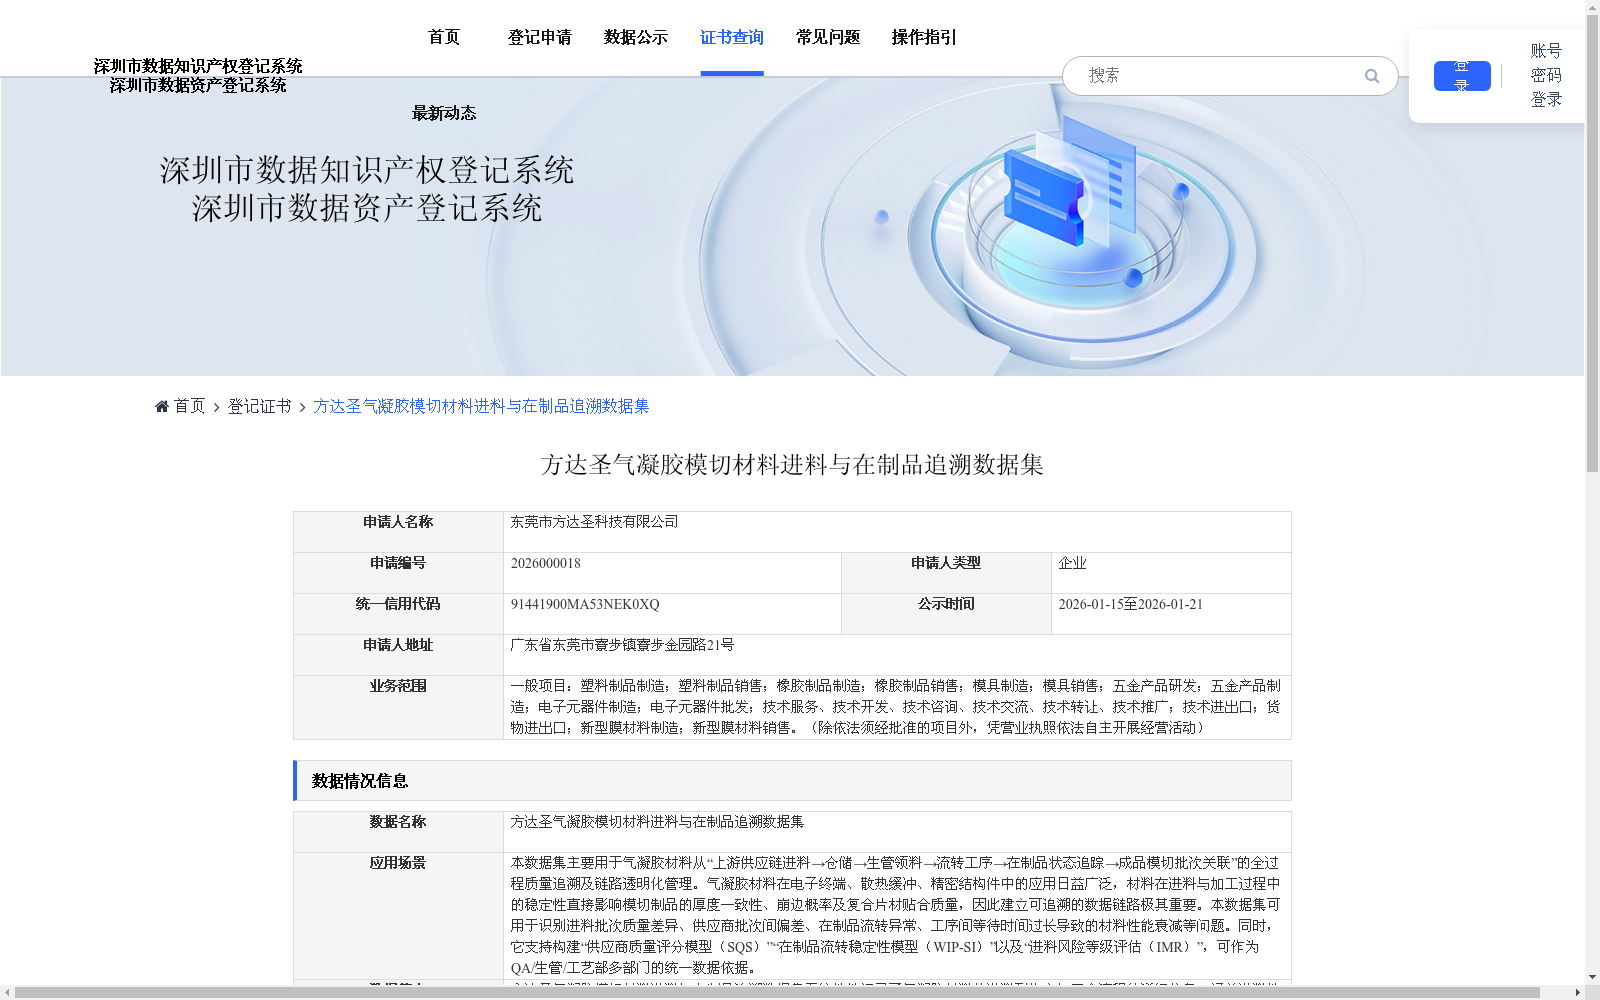Click 登记证书 in the breadcrumb
Viewport: 1600px width, 1000px height.
[x=259, y=406]
